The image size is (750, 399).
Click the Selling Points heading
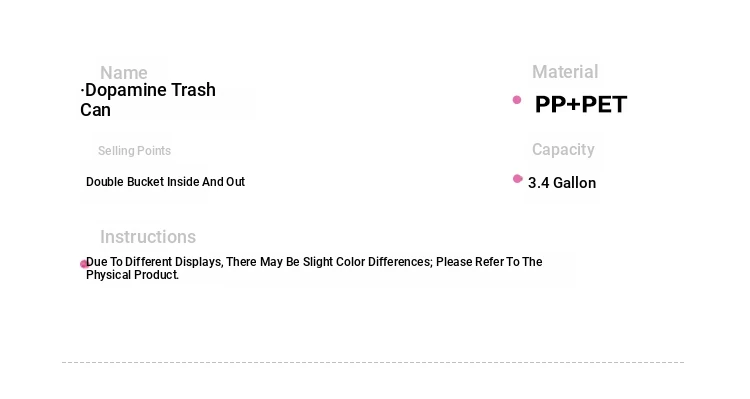134,151
